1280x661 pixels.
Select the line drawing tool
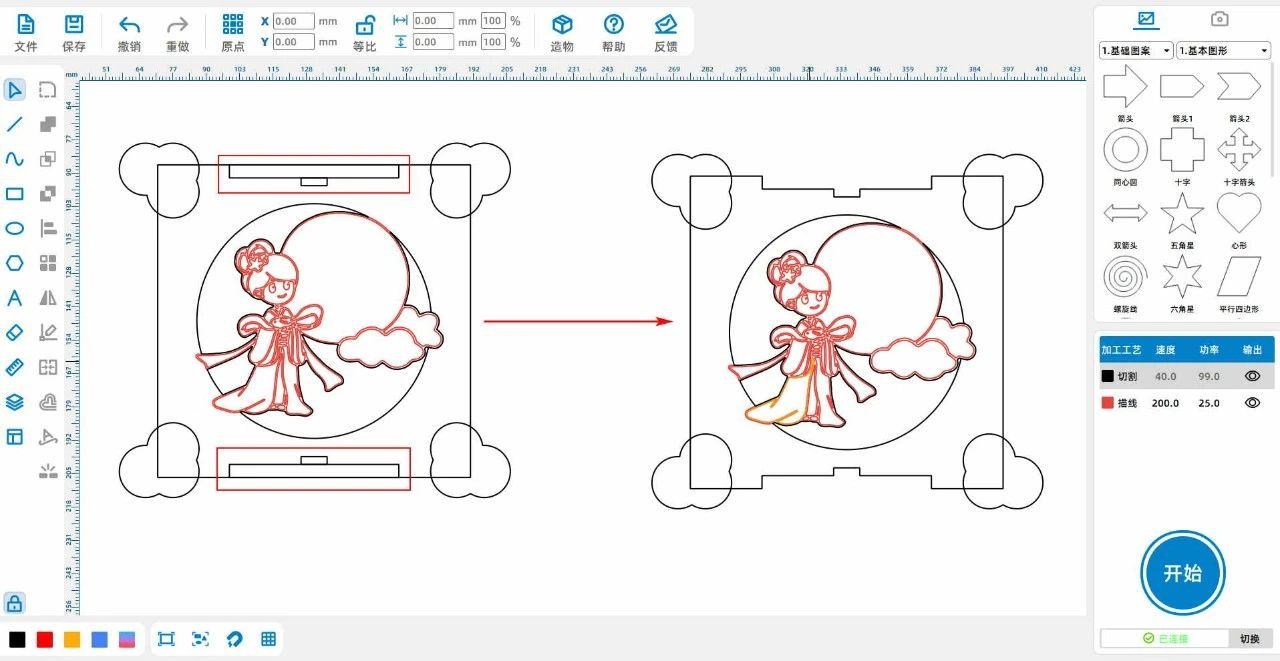(x=15, y=125)
